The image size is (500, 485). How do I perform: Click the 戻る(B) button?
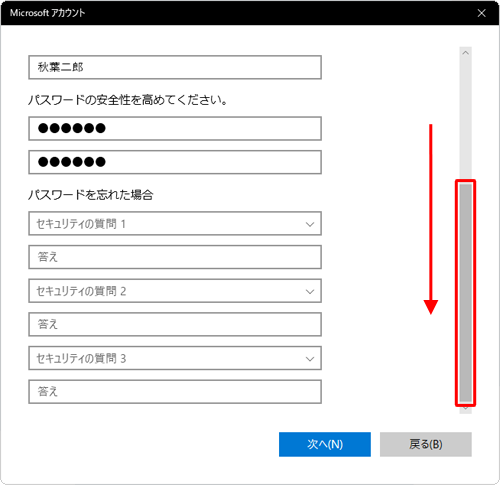point(426,444)
